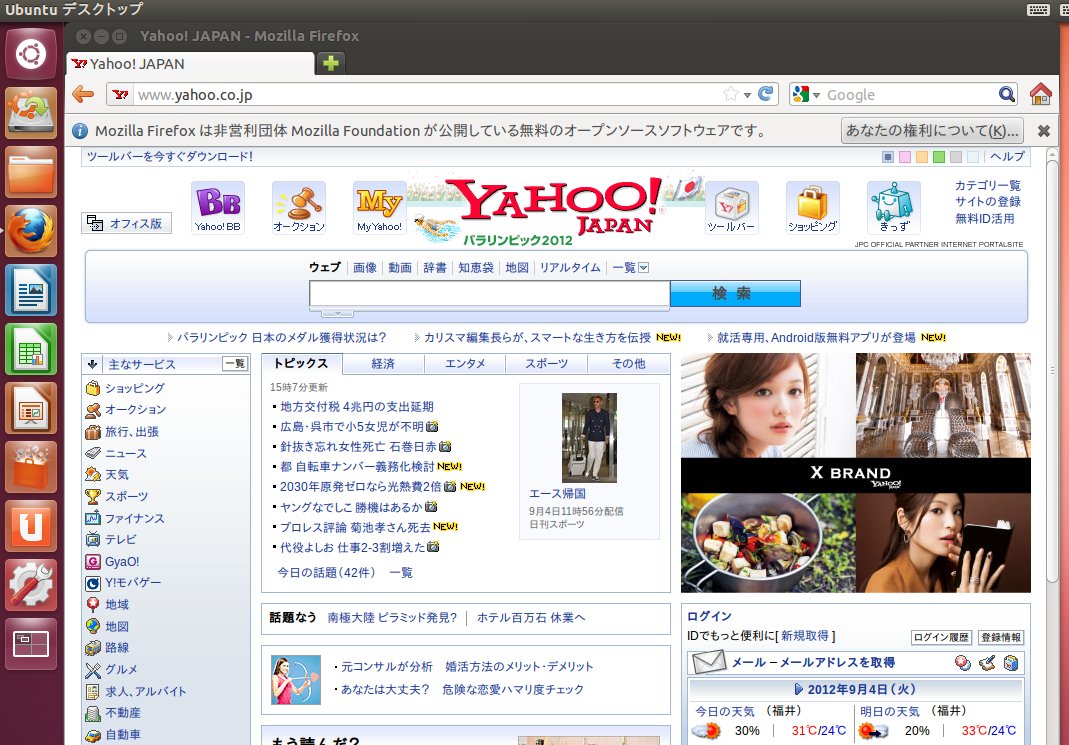
Task: Click the shopping bag icon
Action: click(812, 207)
